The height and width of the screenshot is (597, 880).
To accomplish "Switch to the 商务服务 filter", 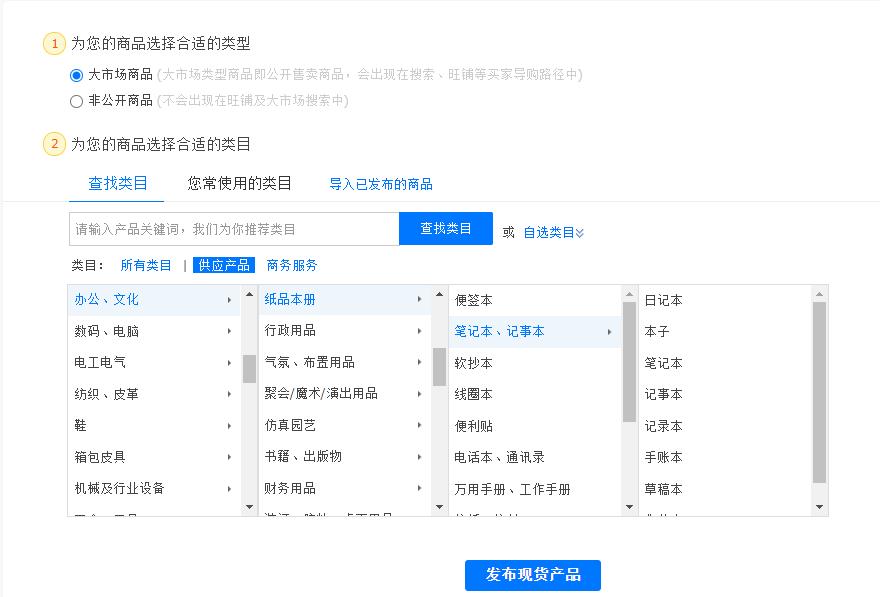I will [x=293, y=265].
